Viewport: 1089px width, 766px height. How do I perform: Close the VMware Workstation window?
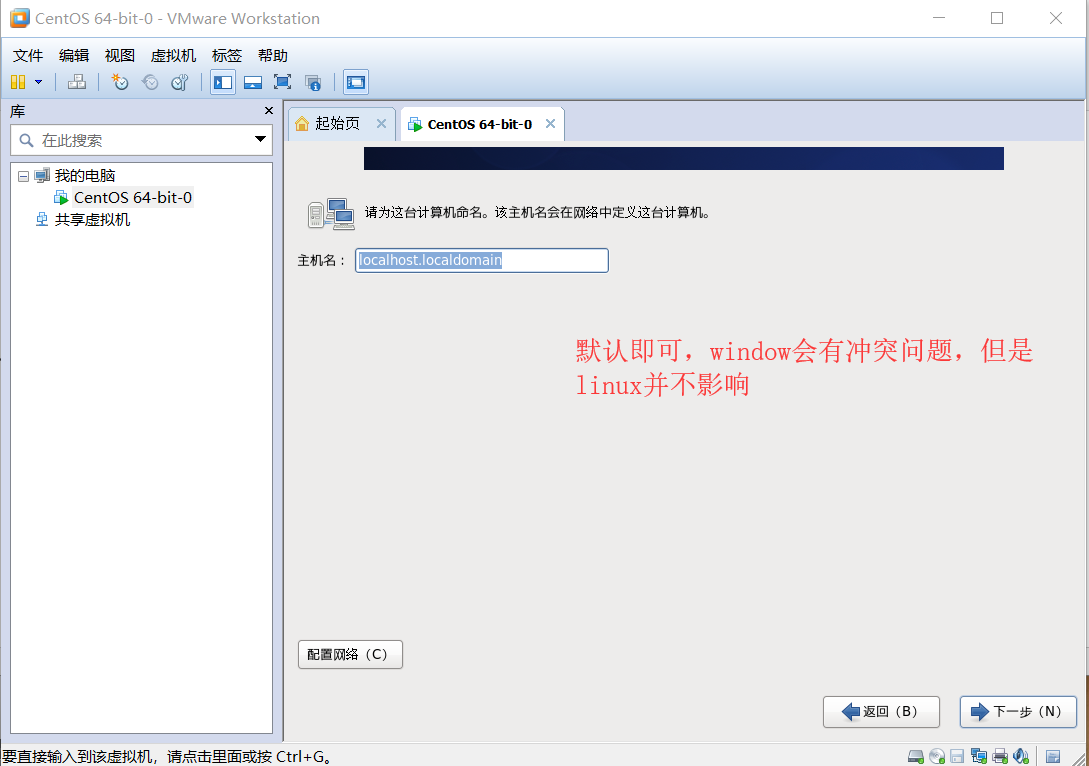(x=1056, y=18)
